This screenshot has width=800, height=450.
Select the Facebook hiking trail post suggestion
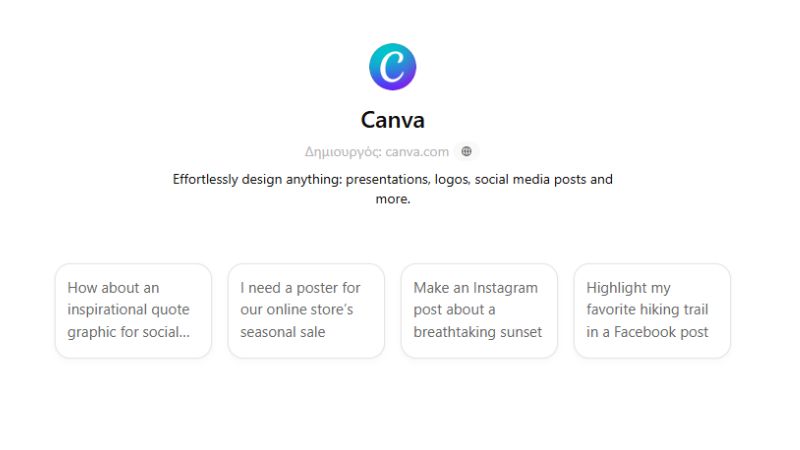tap(652, 311)
